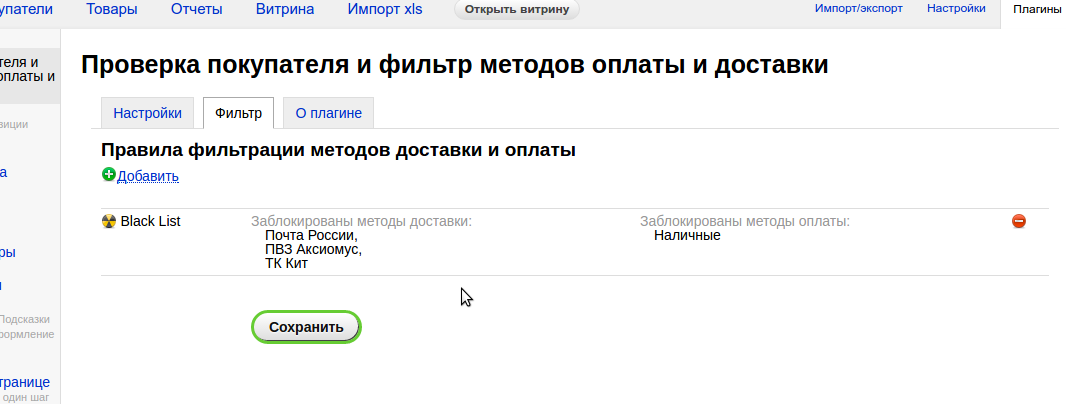The image size is (1066, 404).
Task: Delete the Black List rule via red icon
Action: (1018, 221)
